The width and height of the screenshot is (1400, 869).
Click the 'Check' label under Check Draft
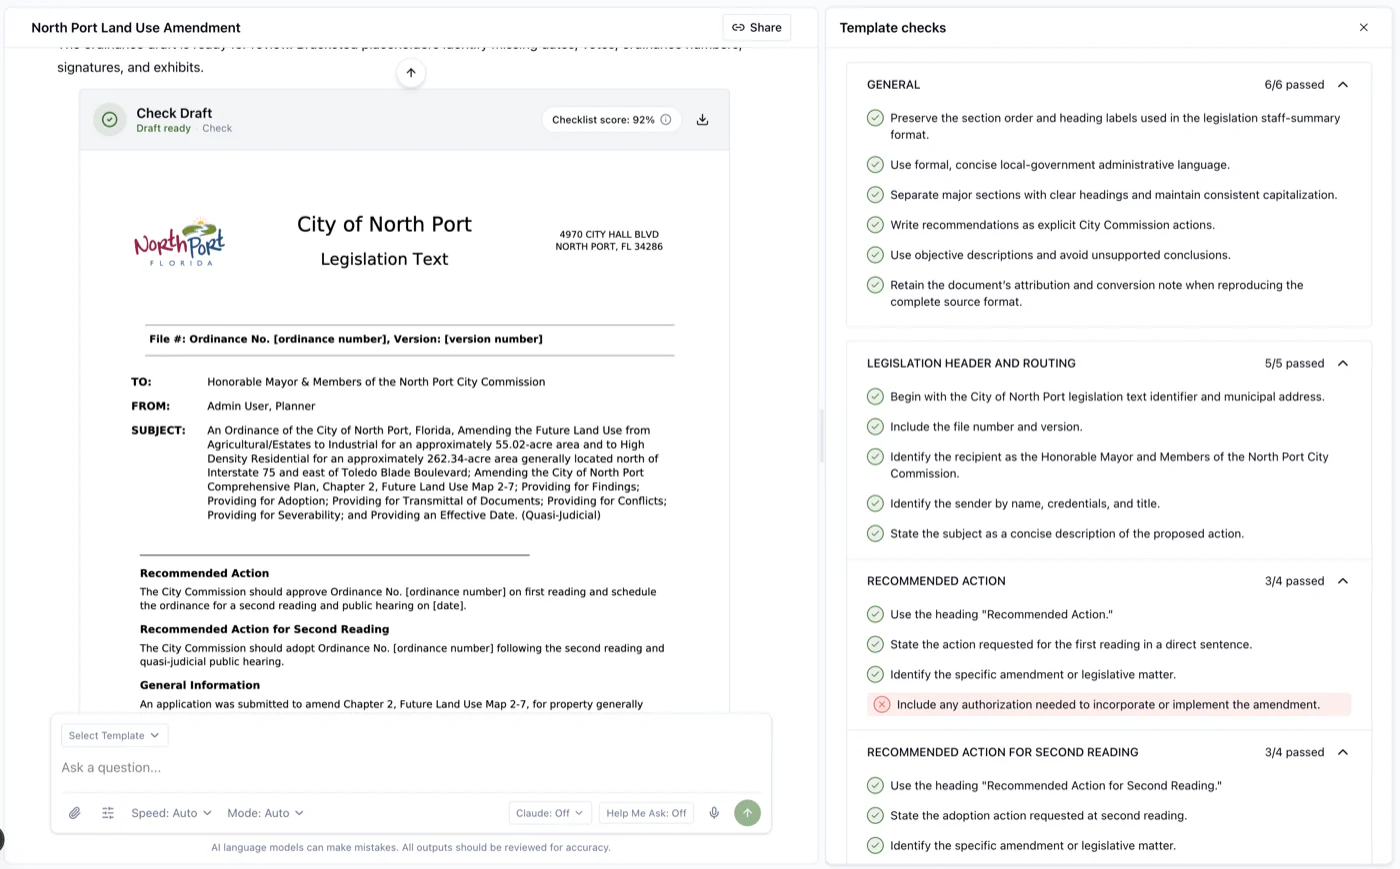click(x=217, y=128)
